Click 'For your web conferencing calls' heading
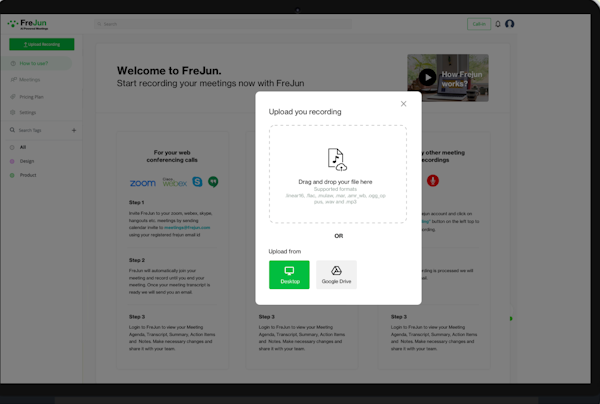 coord(172,156)
